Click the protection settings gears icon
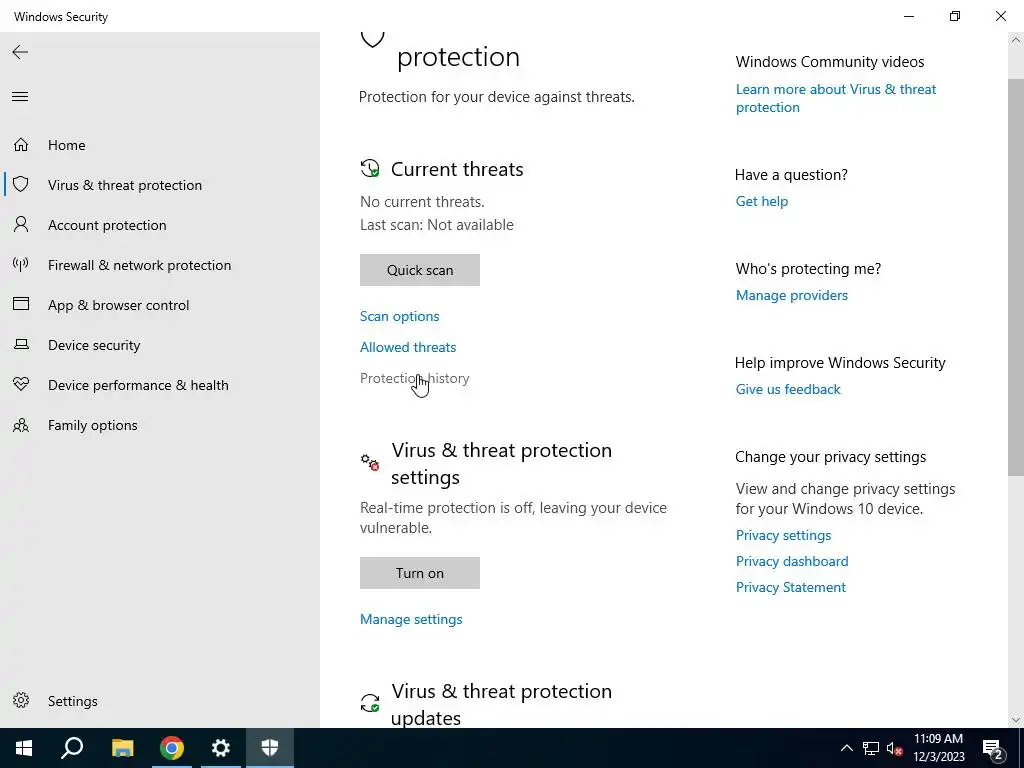The width and height of the screenshot is (1024, 768). (370, 462)
